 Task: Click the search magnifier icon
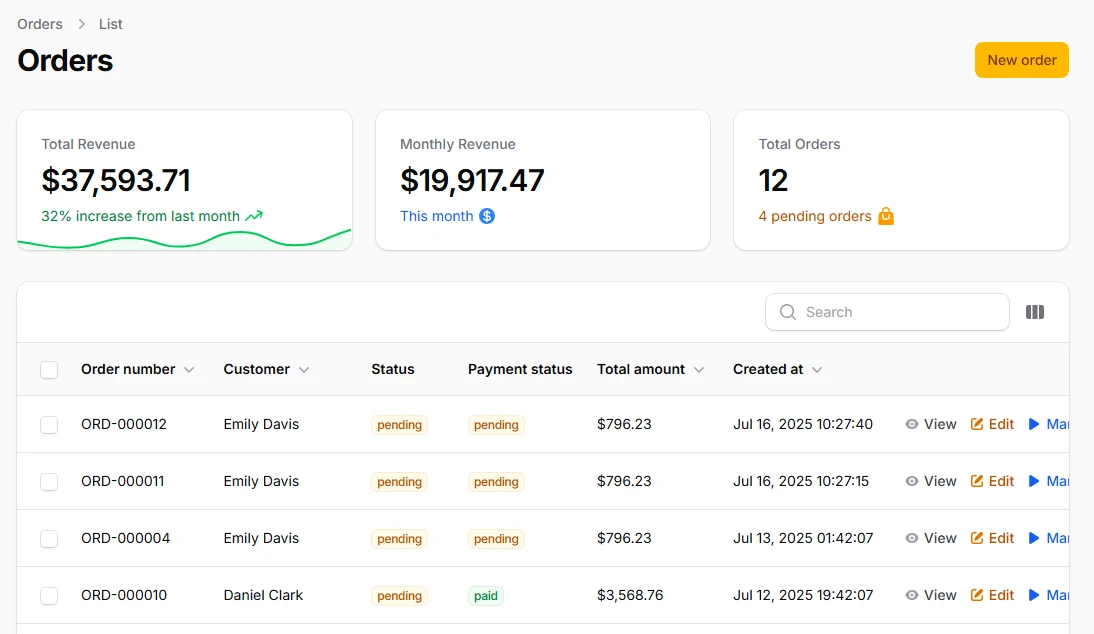click(x=788, y=312)
